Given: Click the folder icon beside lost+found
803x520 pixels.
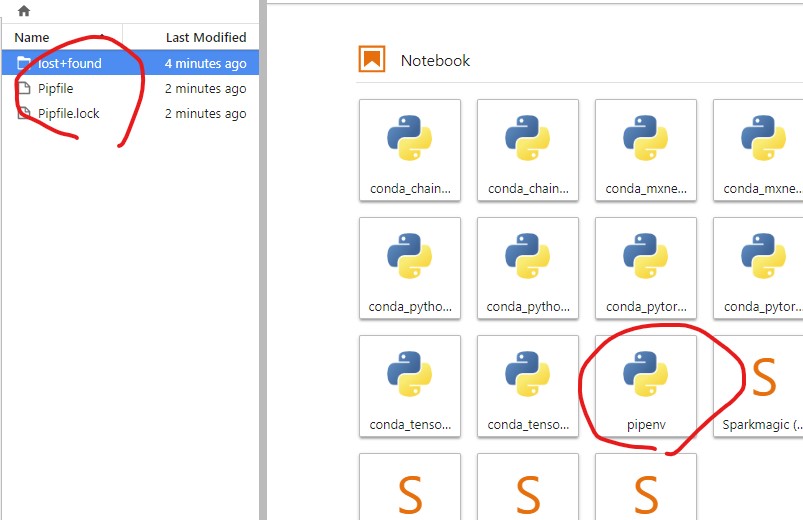Looking at the screenshot, I should pyautogui.click(x=24, y=63).
